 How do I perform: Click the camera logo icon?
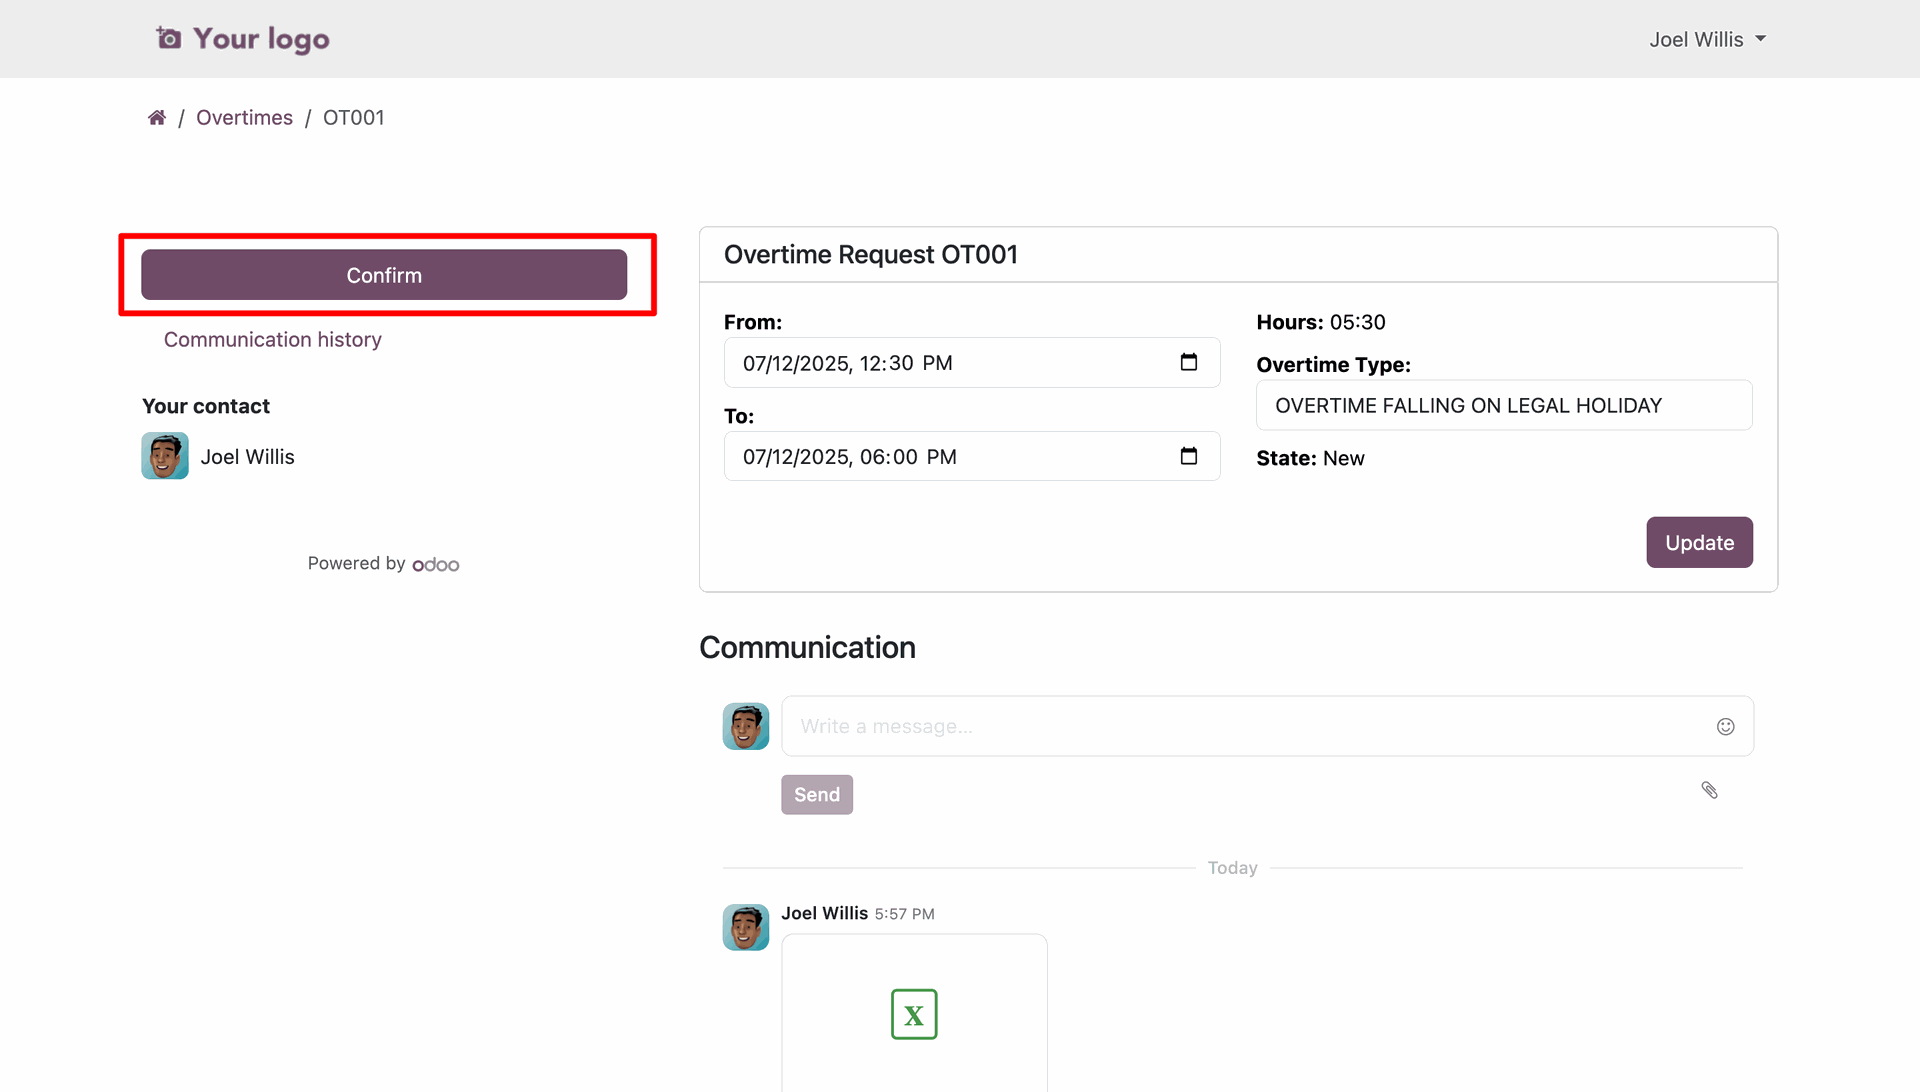click(169, 39)
